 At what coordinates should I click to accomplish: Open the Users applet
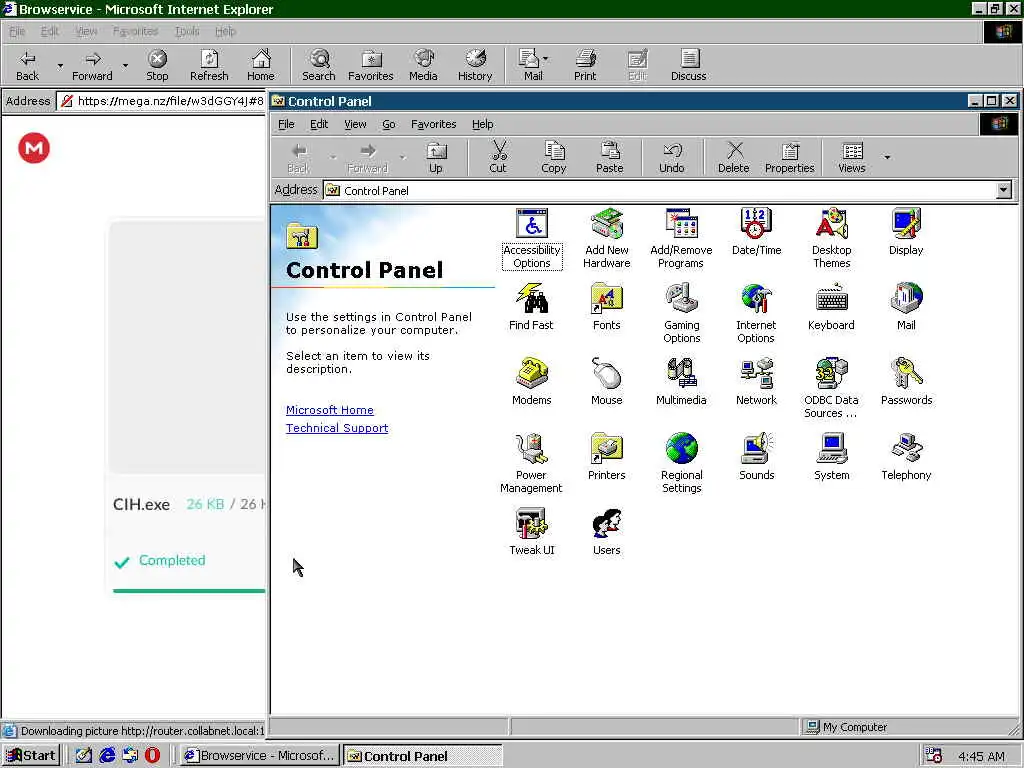pos(607,532)
